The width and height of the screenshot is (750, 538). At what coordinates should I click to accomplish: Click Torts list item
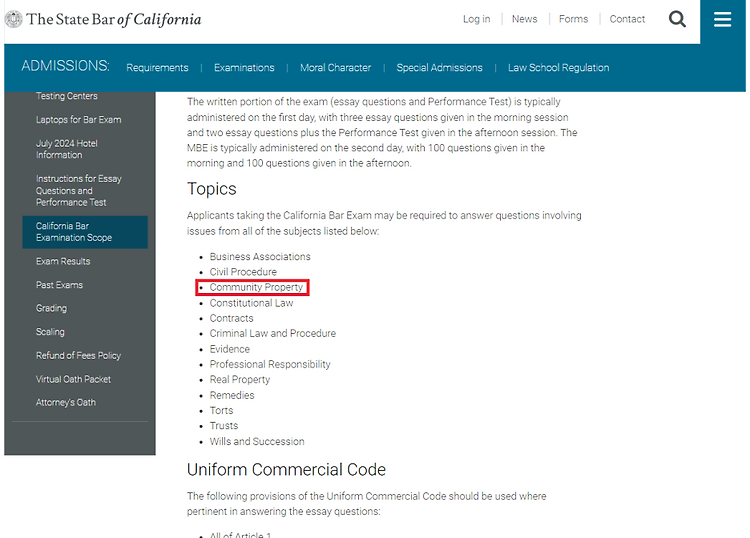click(221, 411)
